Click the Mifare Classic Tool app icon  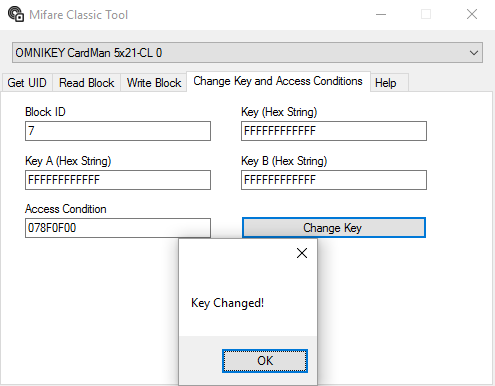(16, 15)
